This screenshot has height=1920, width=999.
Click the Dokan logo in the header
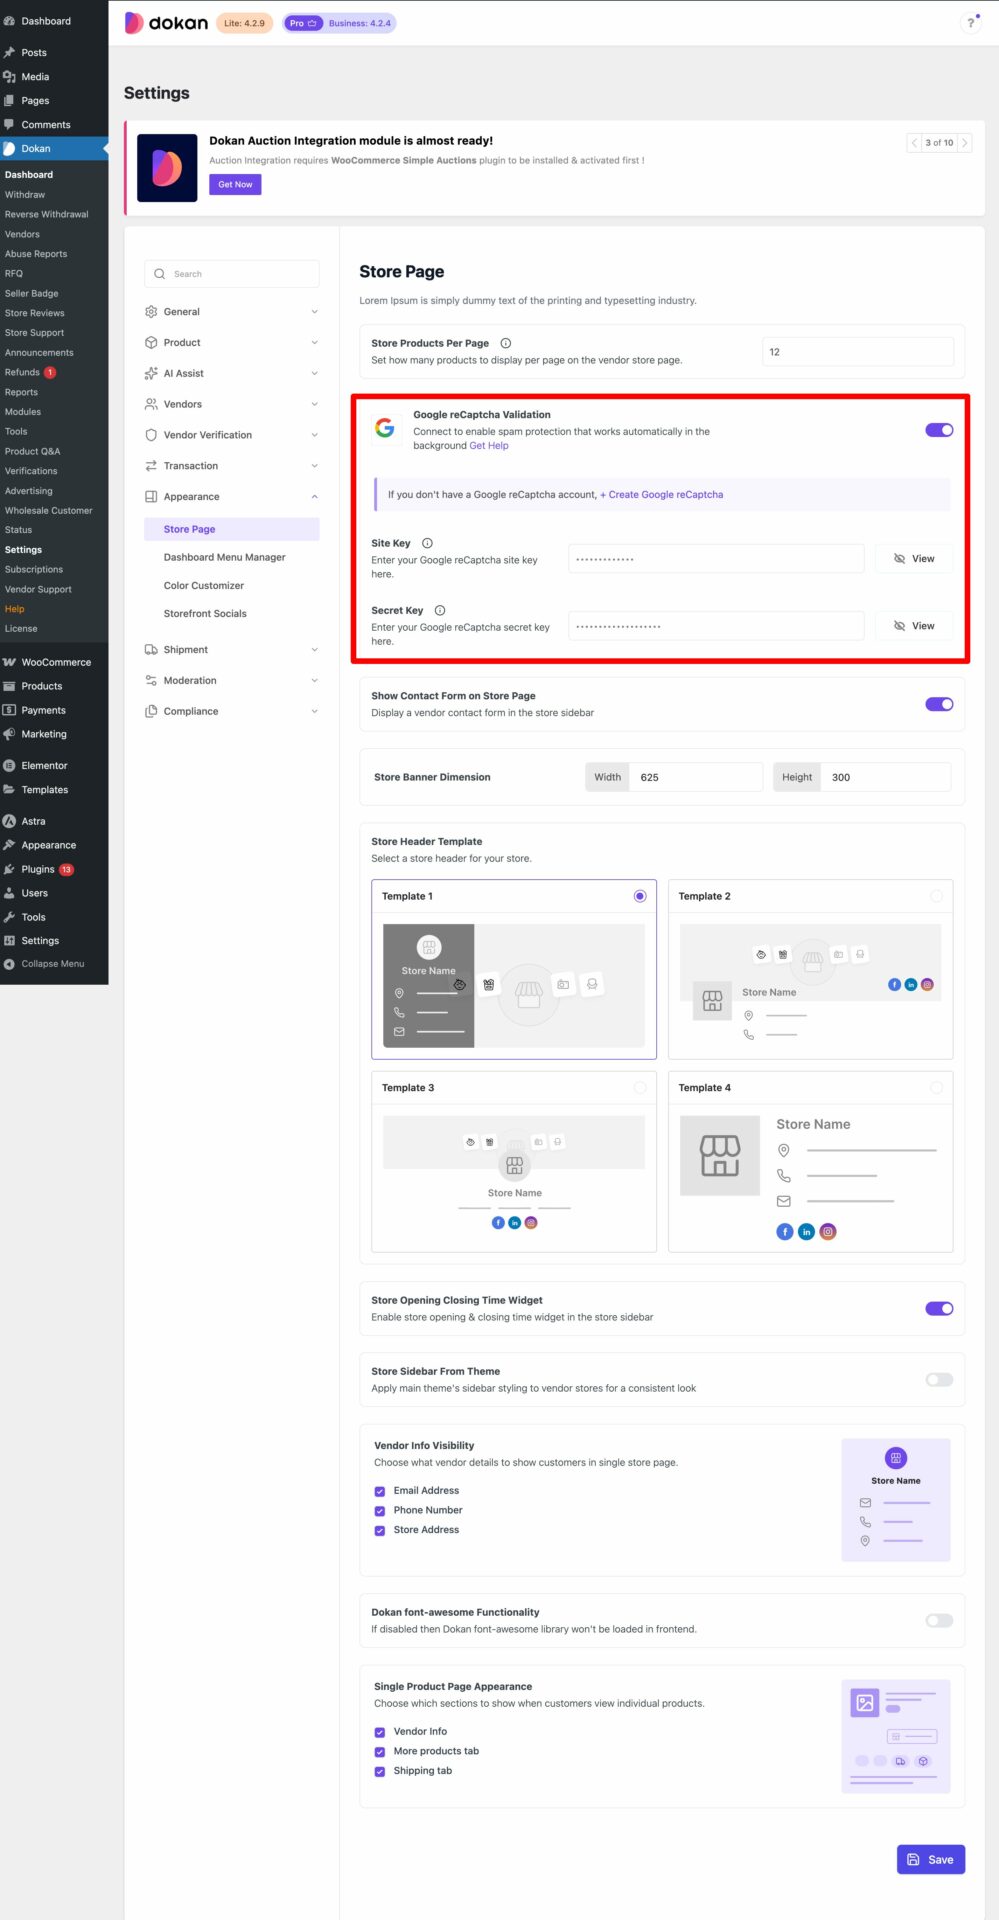tap(166, 23)
